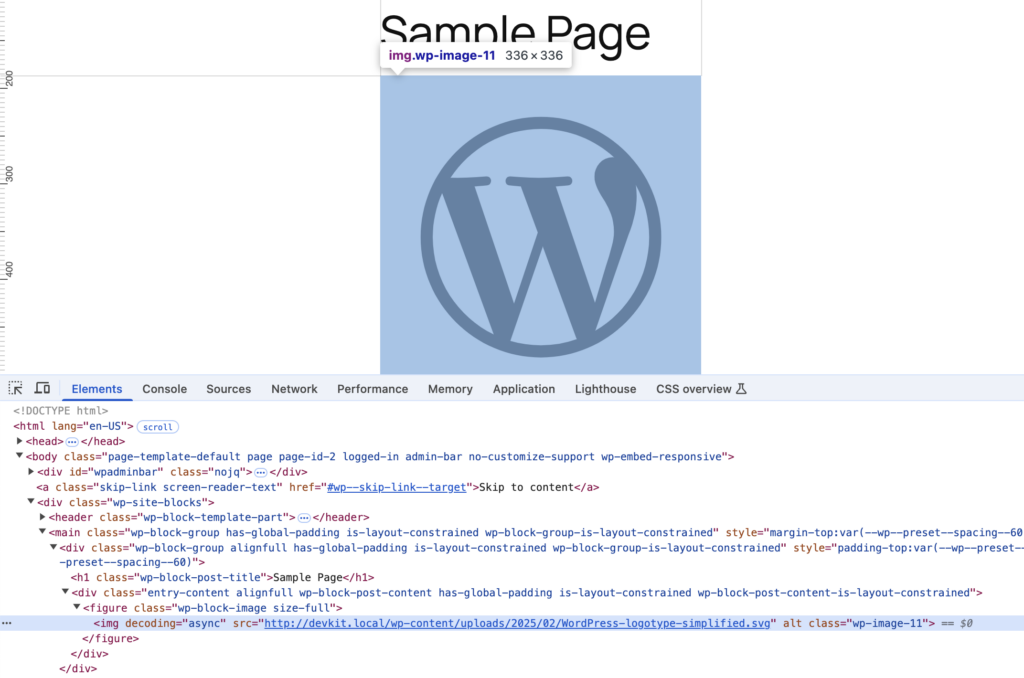Viewport: 1024px width, 678px height.
Task: Collapse the alignfull wp-block-group div
Action: pos(54,547)
